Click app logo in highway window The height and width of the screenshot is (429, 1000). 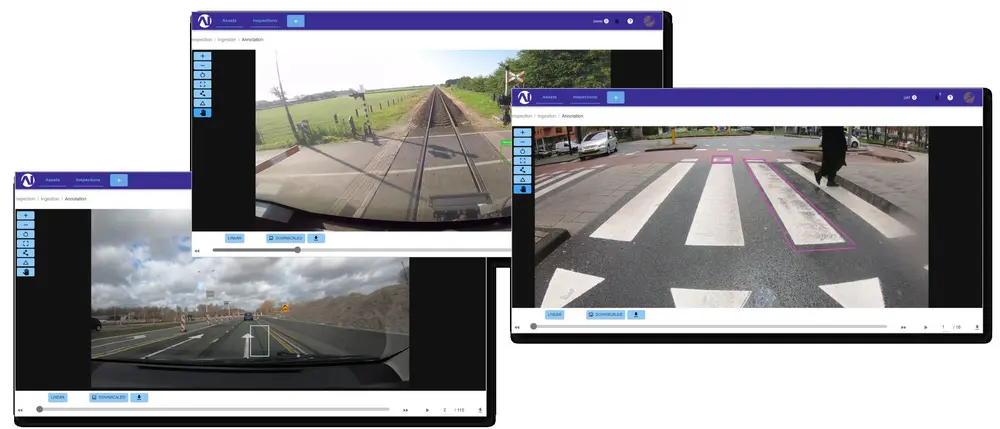27,180
